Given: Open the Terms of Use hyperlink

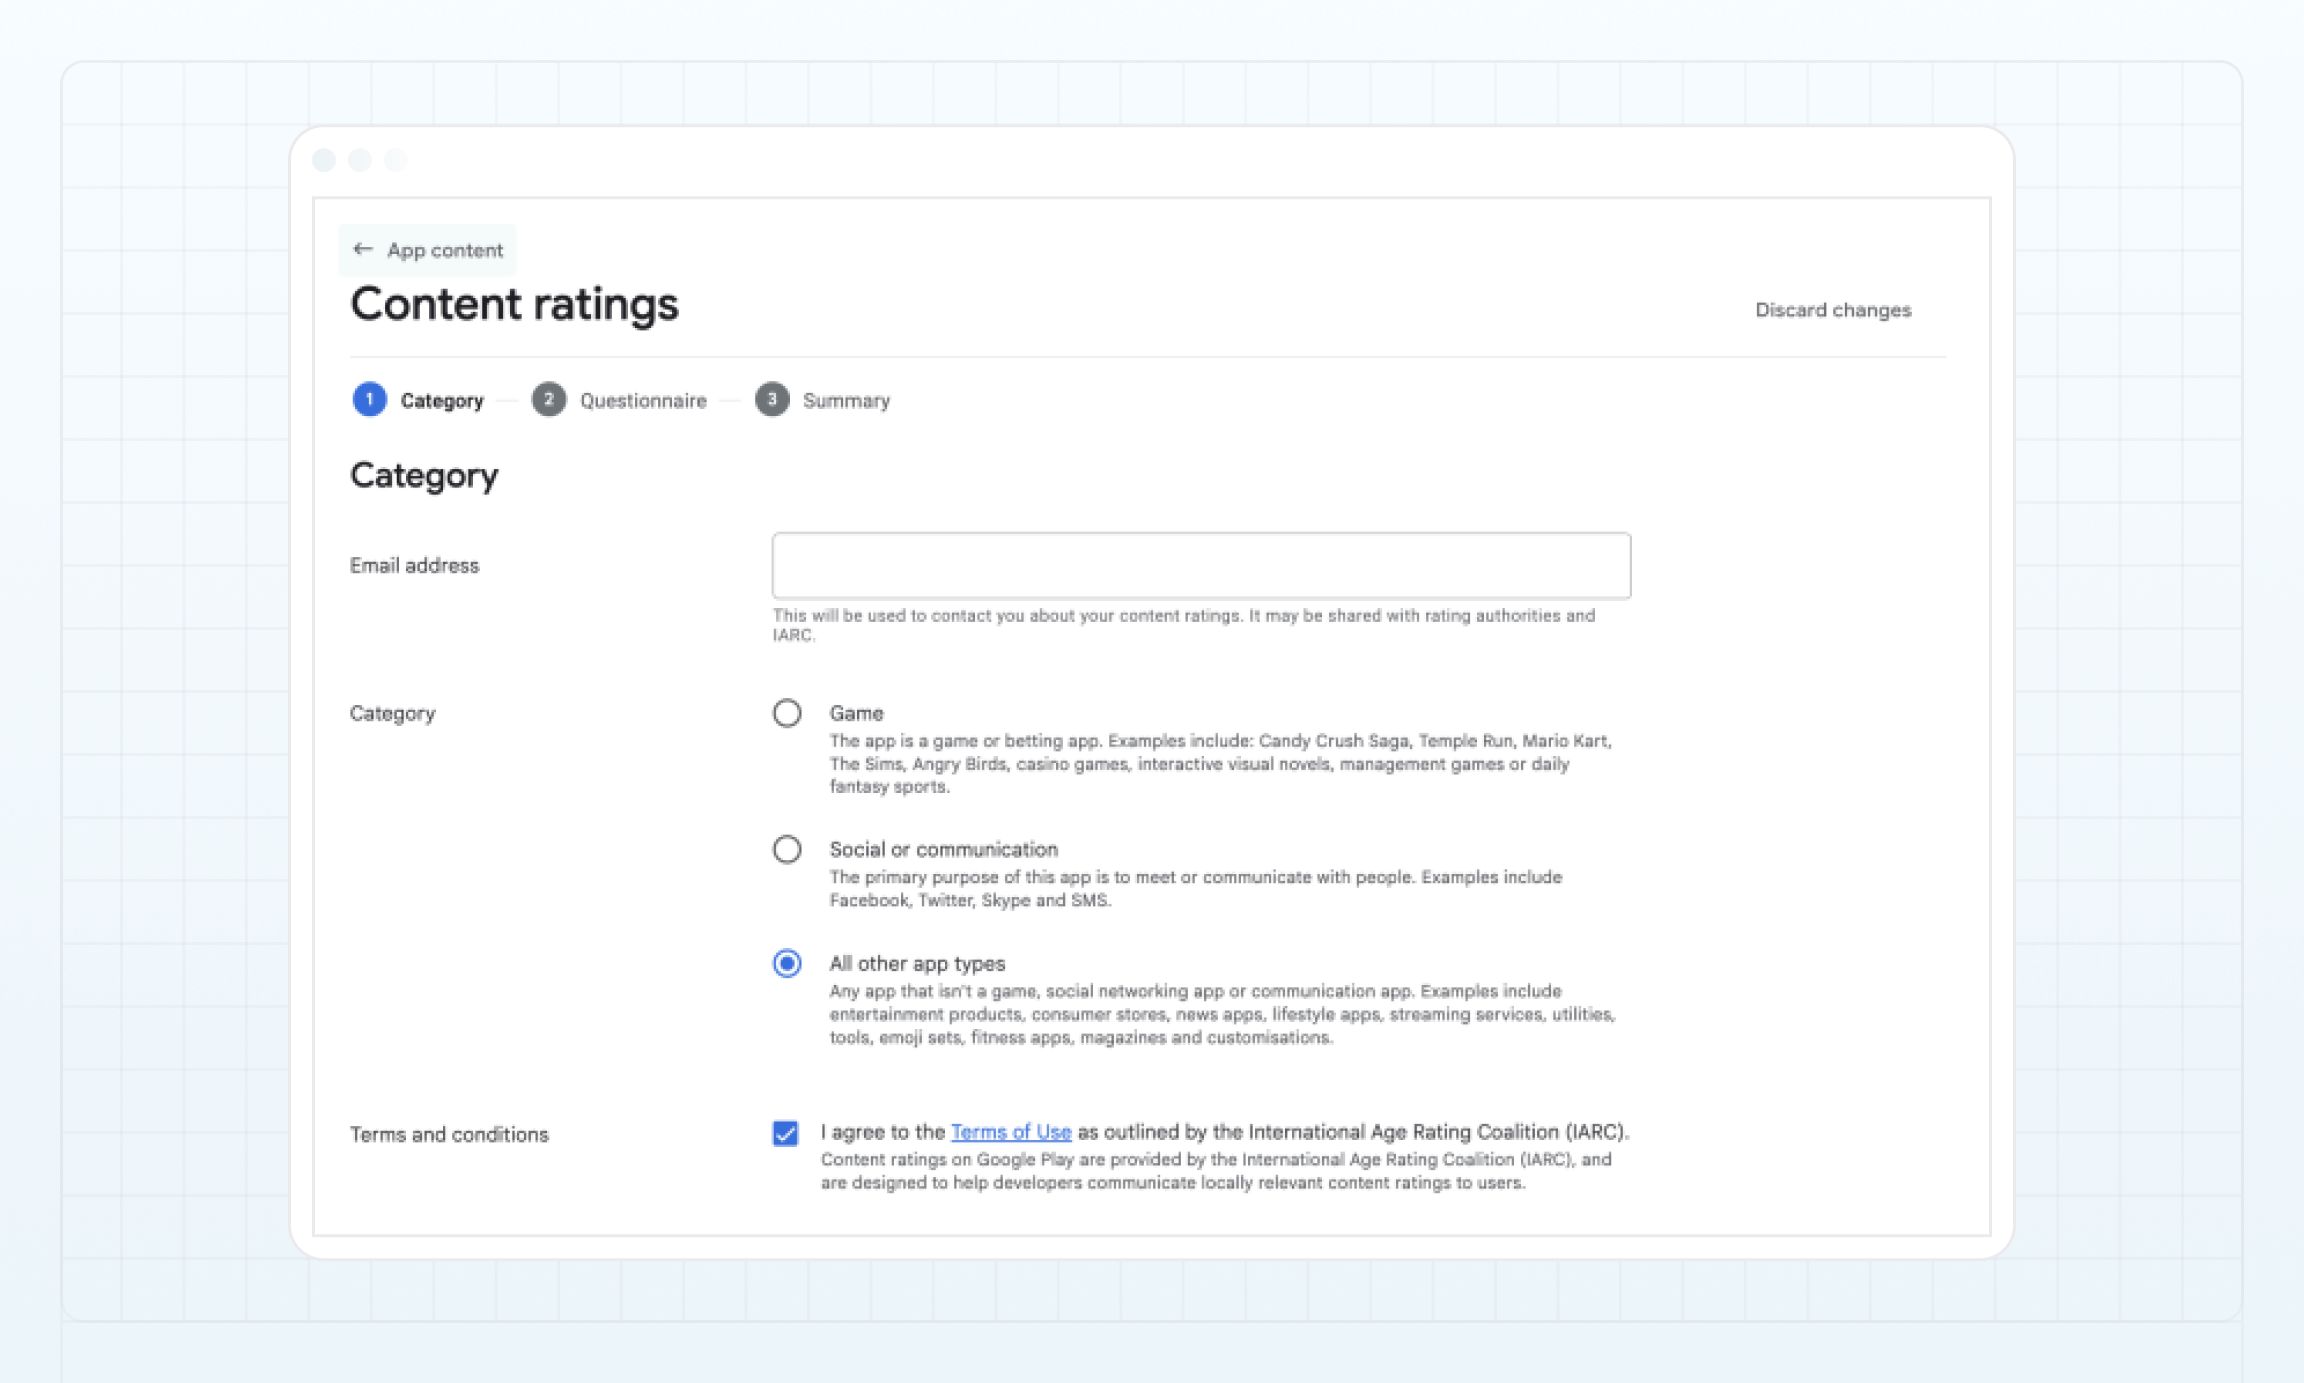Looking at the screenshot, I should click(1011, 1131).
